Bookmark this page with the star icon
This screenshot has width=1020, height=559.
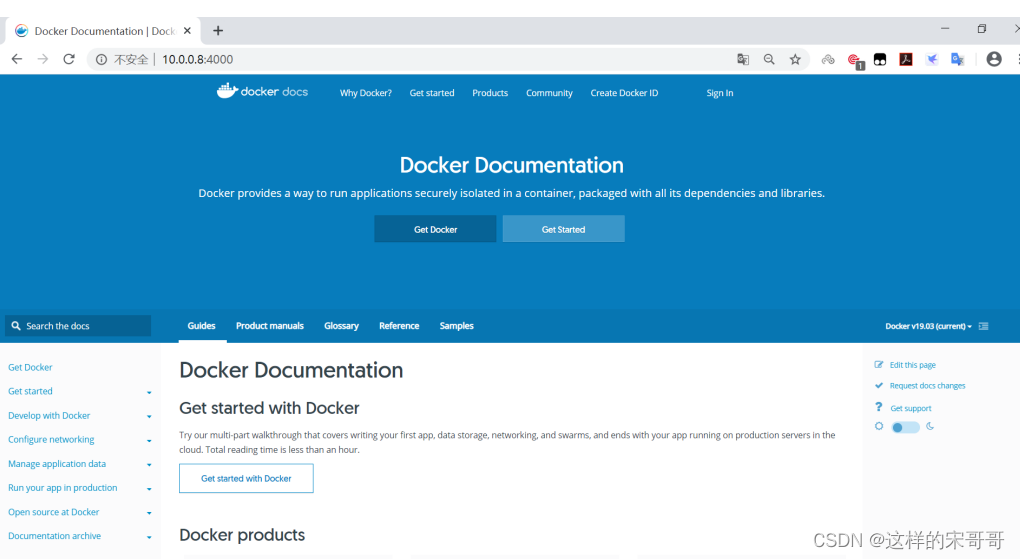(x=795, y=59)
